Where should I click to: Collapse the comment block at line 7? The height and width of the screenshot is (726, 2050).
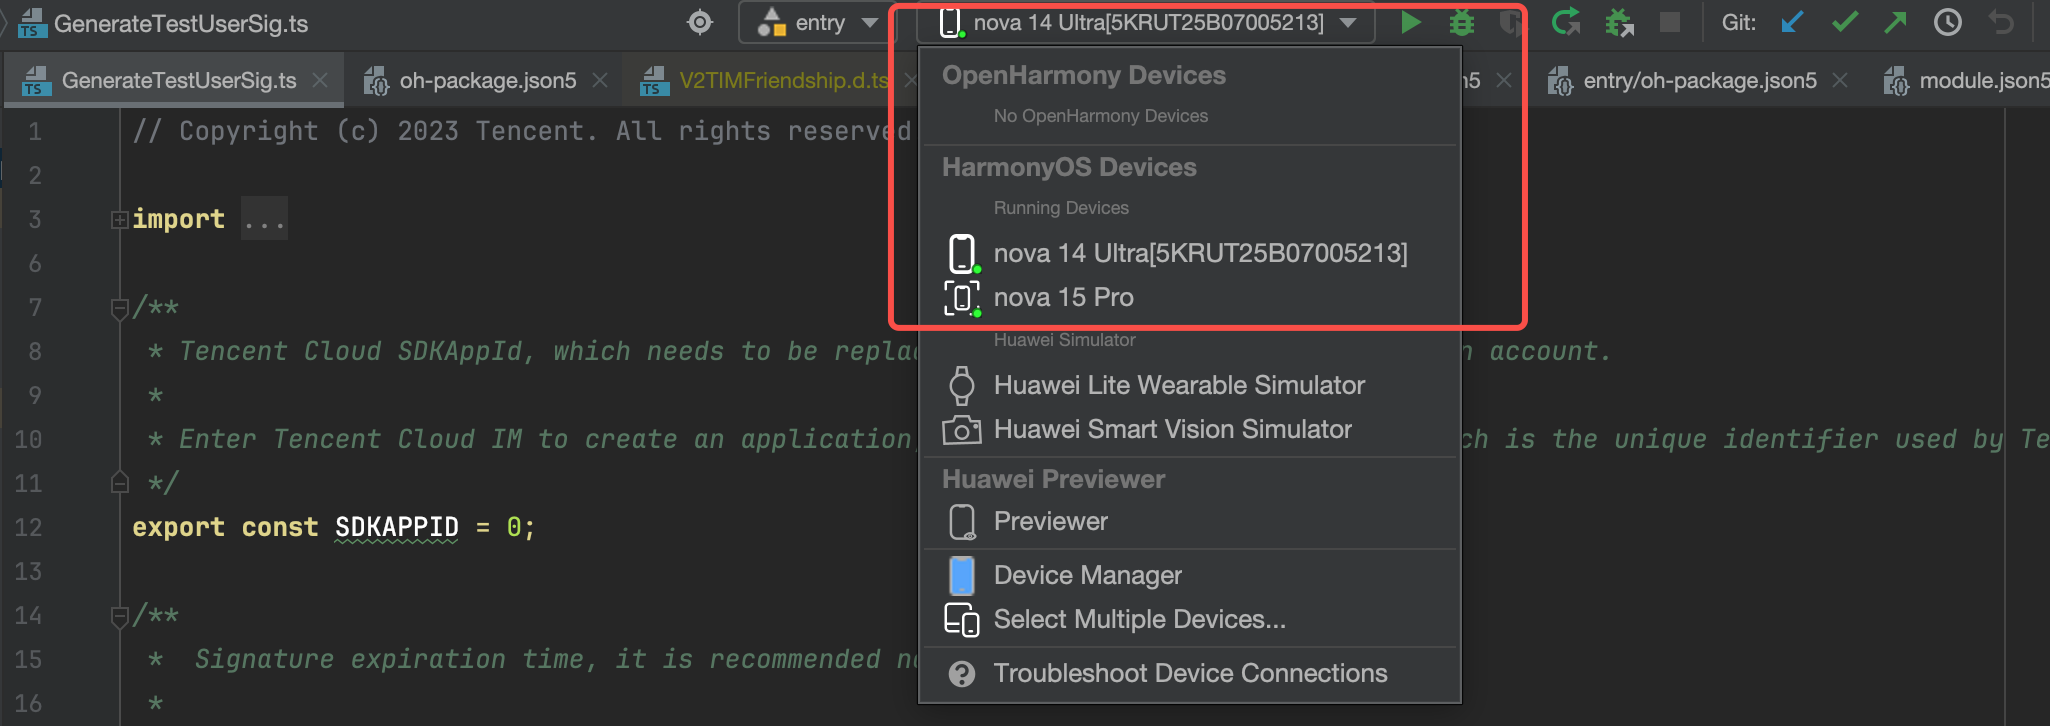coord(119,307)
